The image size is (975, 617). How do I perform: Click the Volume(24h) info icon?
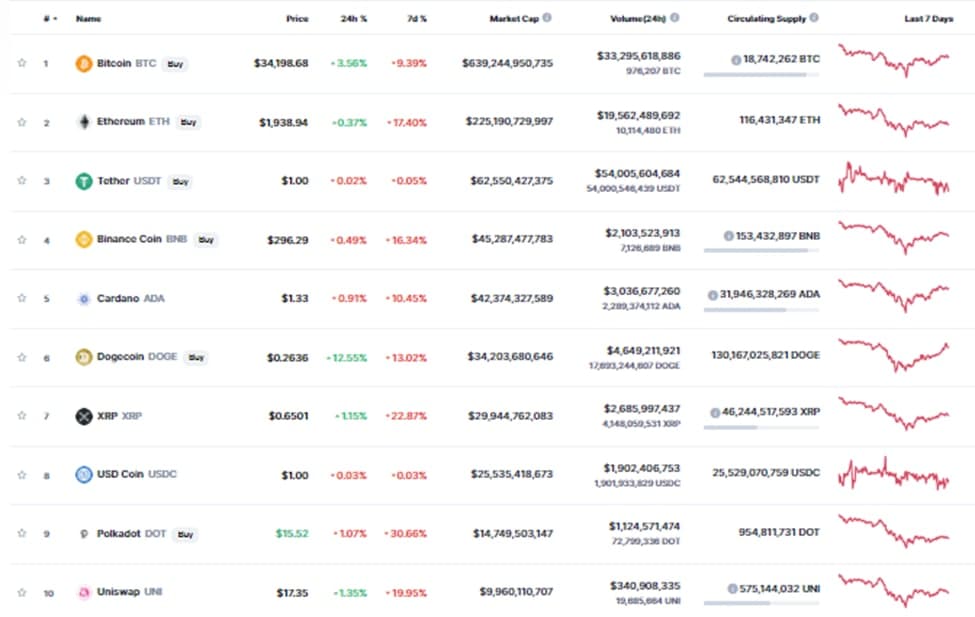[x=675, y=18]
